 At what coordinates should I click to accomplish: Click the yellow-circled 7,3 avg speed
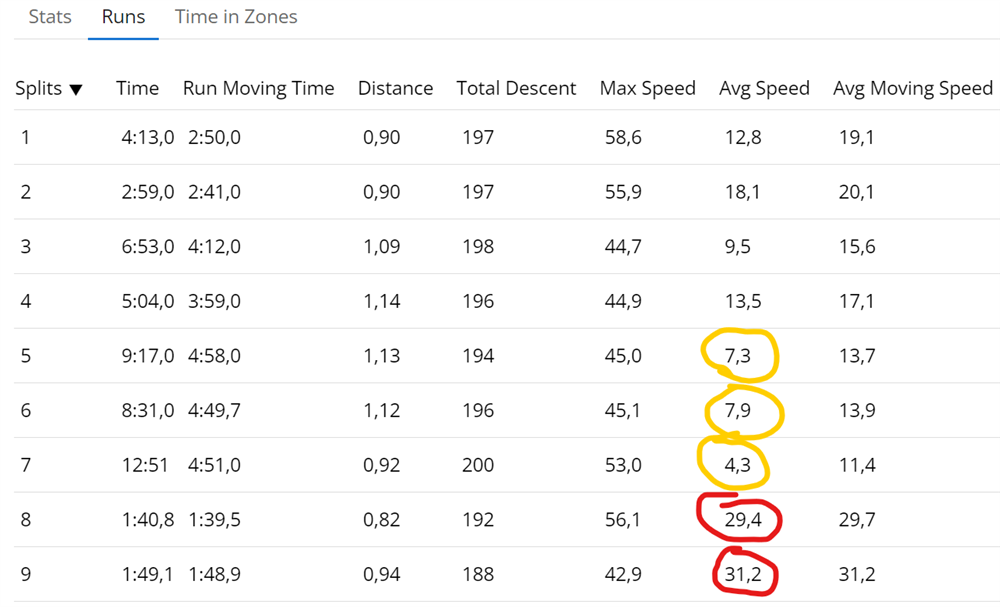tap(740, 356)
